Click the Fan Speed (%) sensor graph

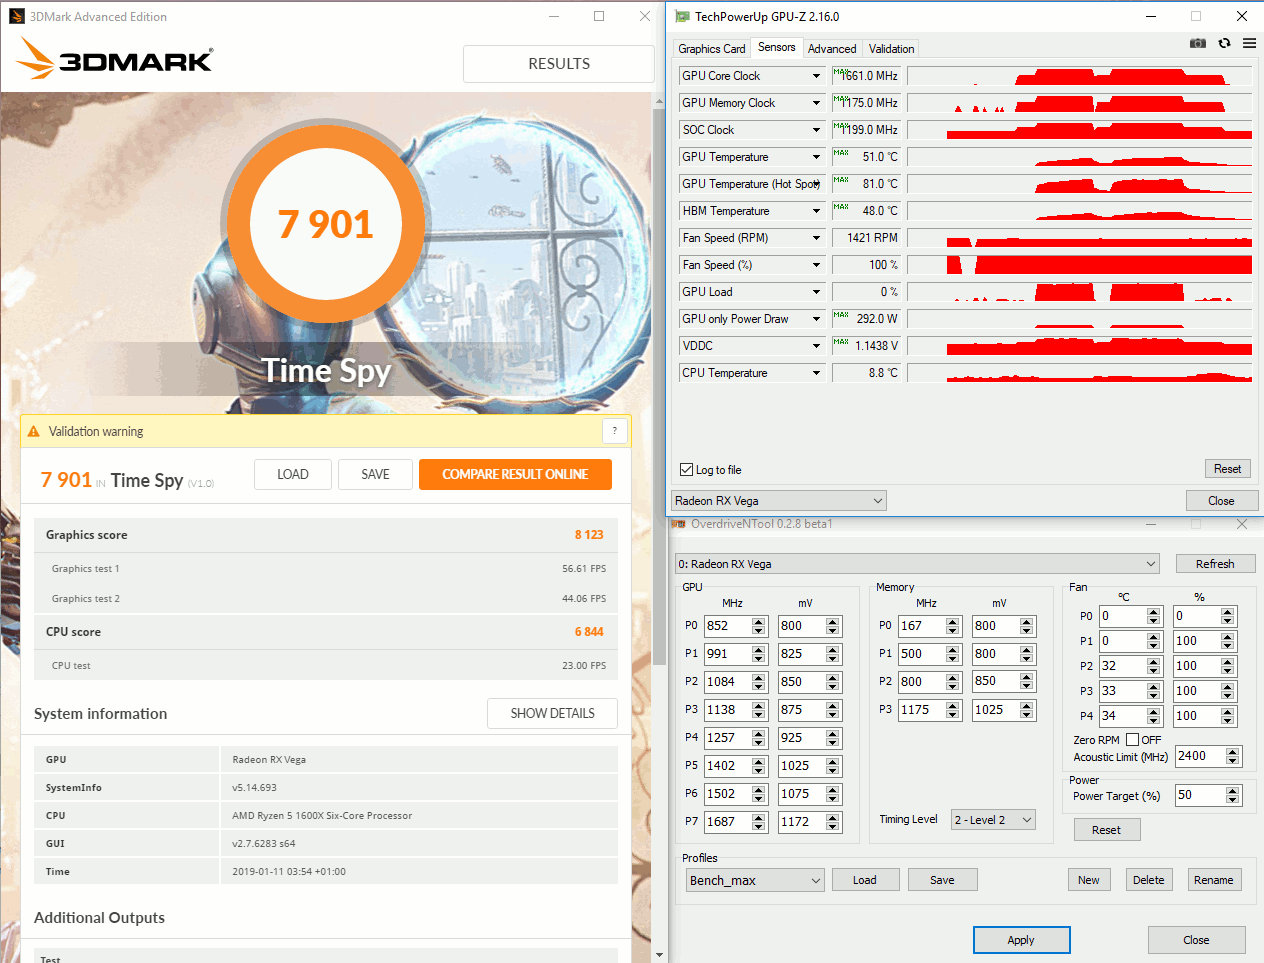[x=1080, y=265]
